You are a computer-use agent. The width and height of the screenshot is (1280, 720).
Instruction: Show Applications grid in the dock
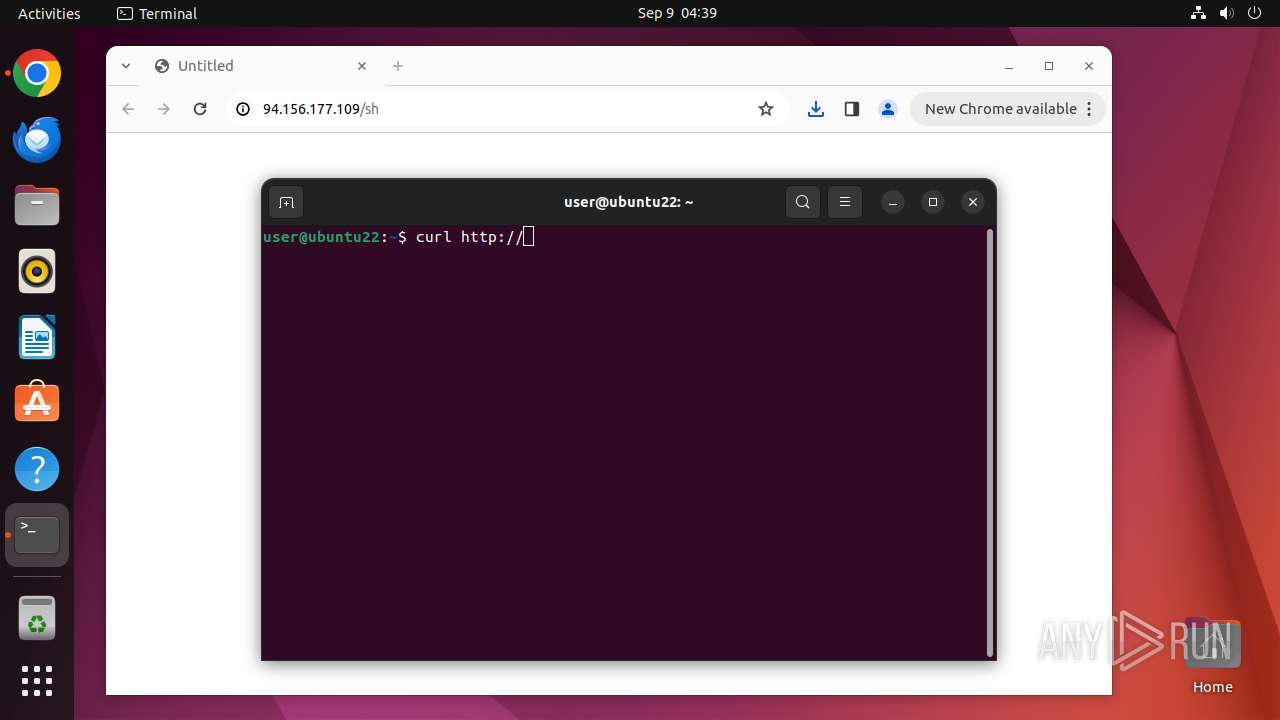[37, 681]
